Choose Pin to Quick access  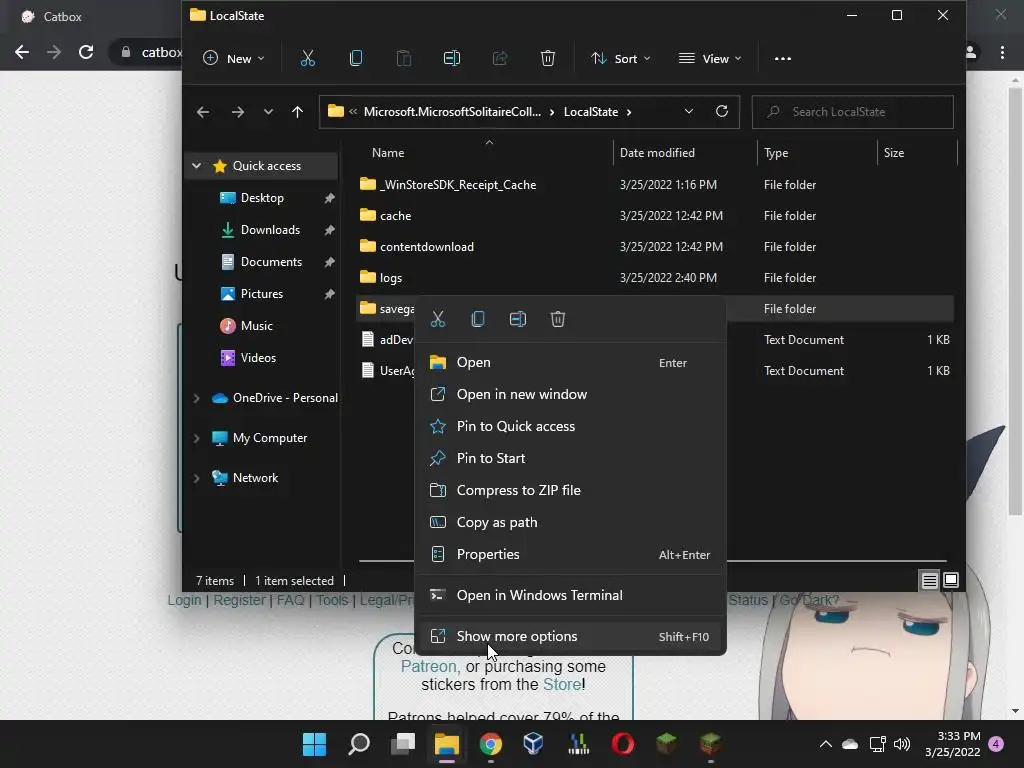570,426
